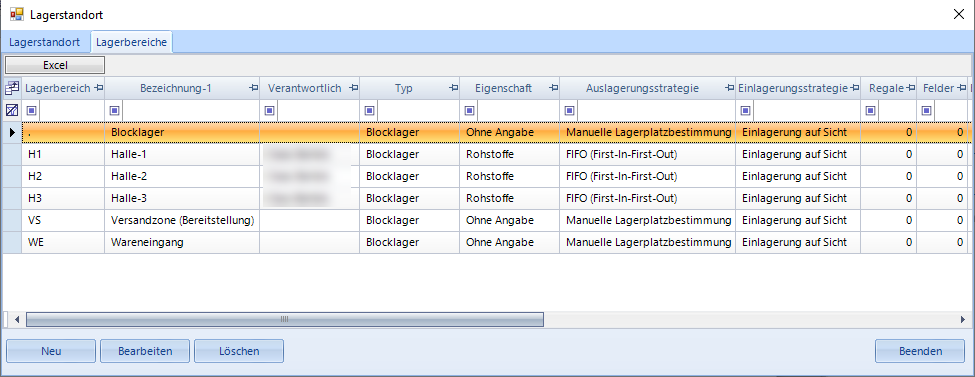
Task: Open filter operator for Auslagerungsstrategie column
Action: [x=570, y=111]
